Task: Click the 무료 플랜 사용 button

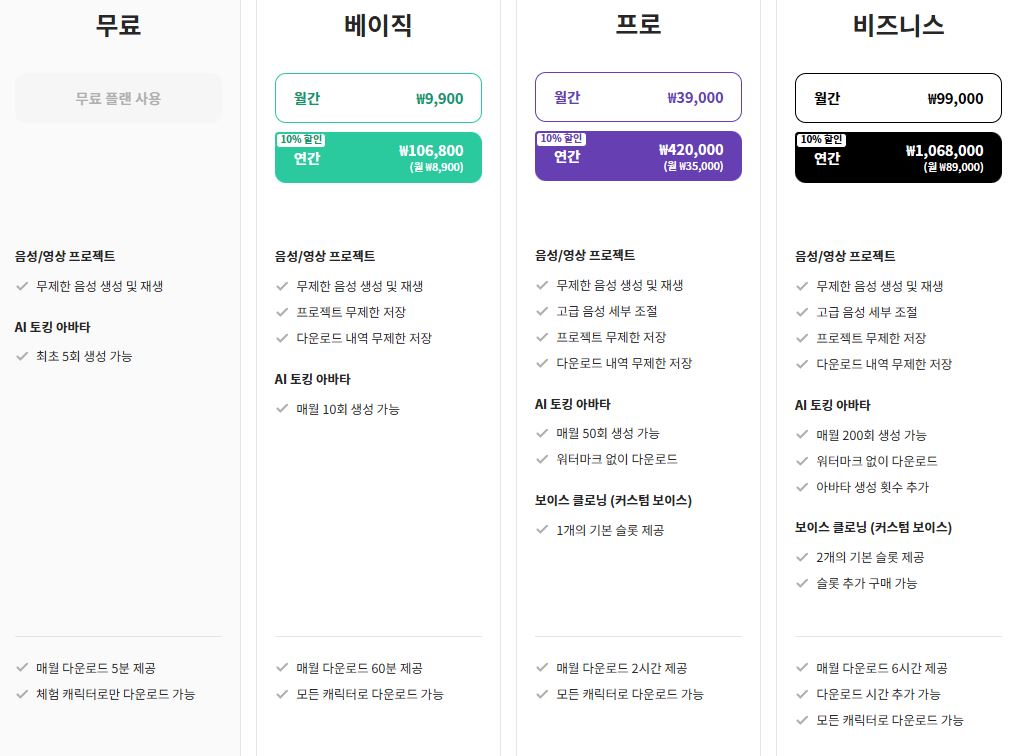Action: click(x=117, y=97)
